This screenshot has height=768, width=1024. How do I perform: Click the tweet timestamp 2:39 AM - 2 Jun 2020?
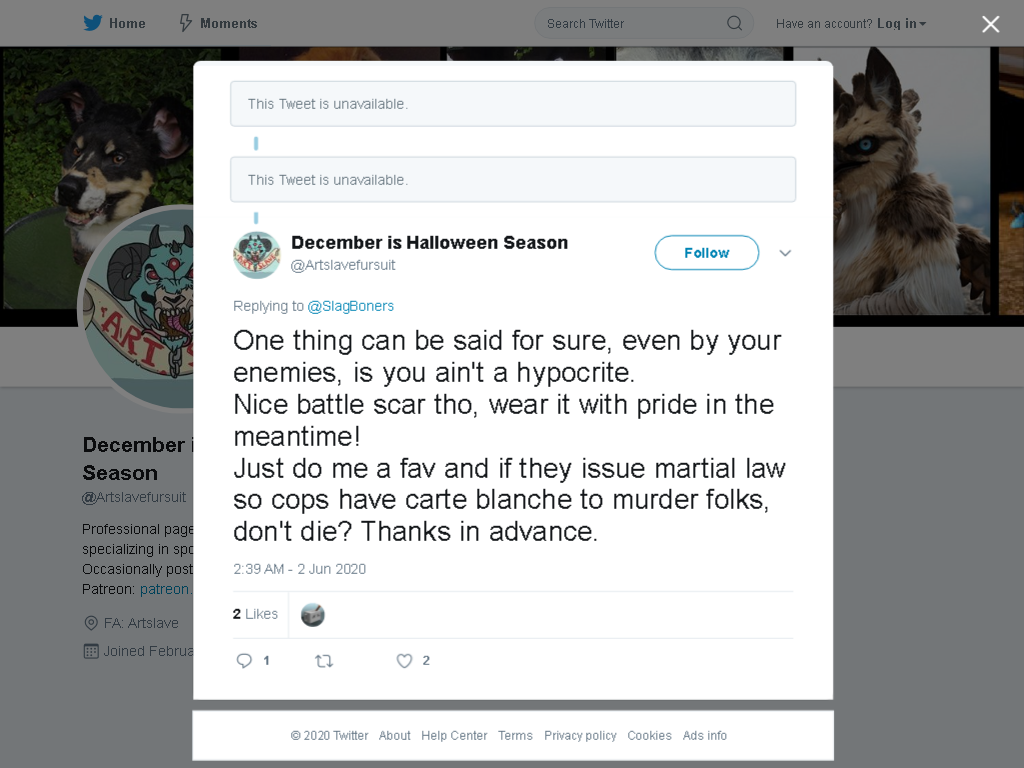(299, 569)
